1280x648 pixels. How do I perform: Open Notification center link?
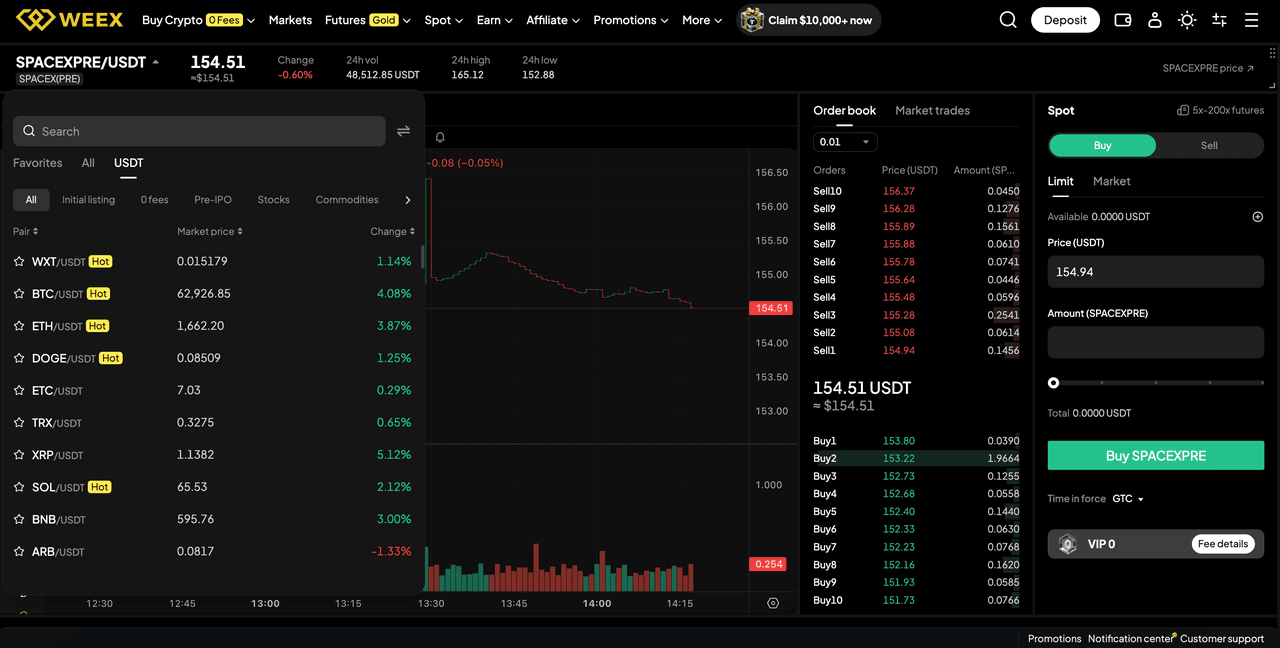[x=1132, y=638]
